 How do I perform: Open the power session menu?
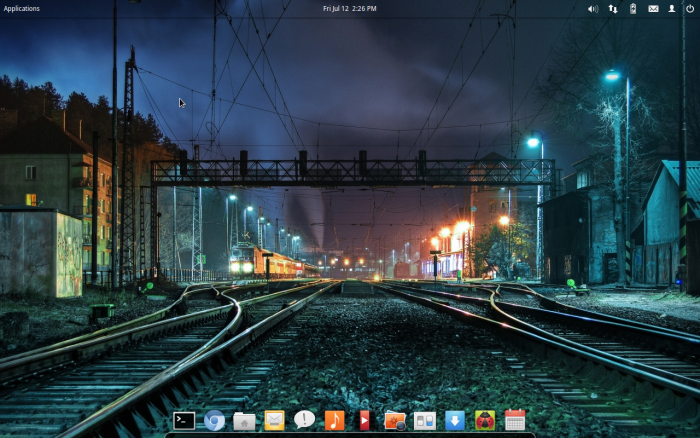[x=690, y=8]
